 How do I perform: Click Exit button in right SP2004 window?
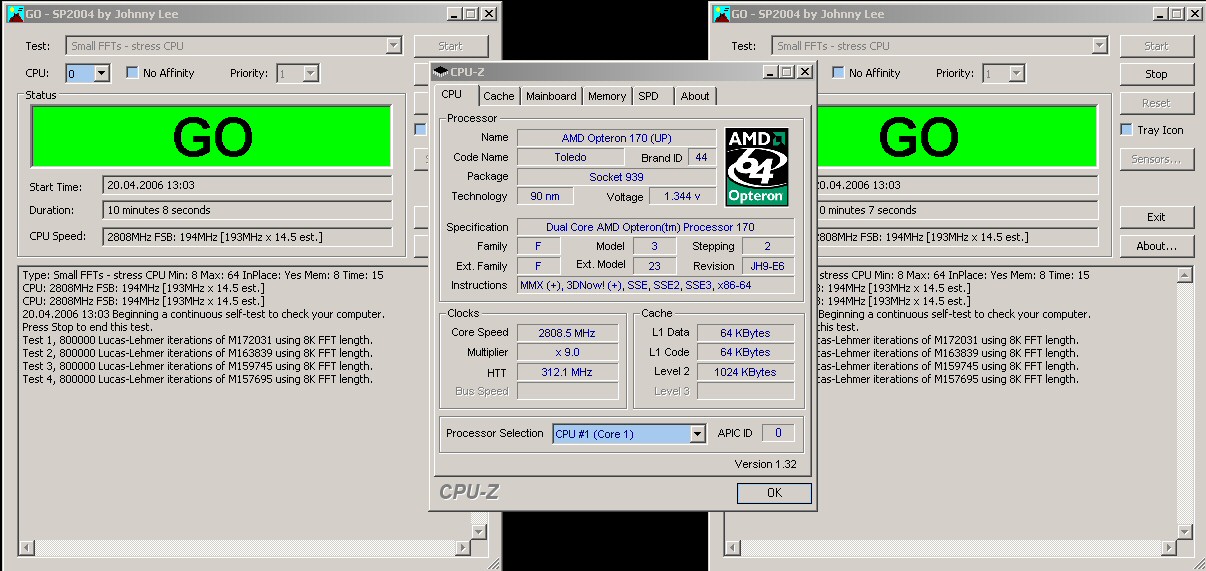click(x=1157, y=217)
